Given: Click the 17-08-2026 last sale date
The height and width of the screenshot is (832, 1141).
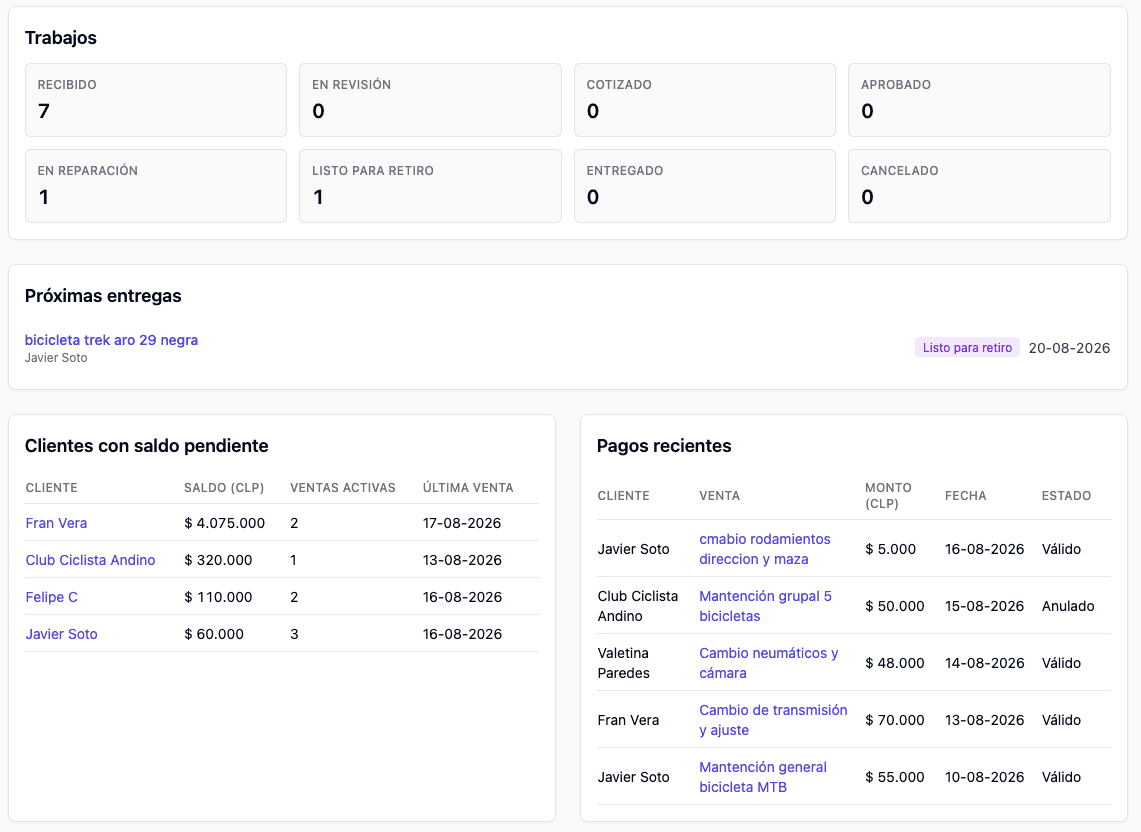Looking at the screenshot, I should 462,523.
